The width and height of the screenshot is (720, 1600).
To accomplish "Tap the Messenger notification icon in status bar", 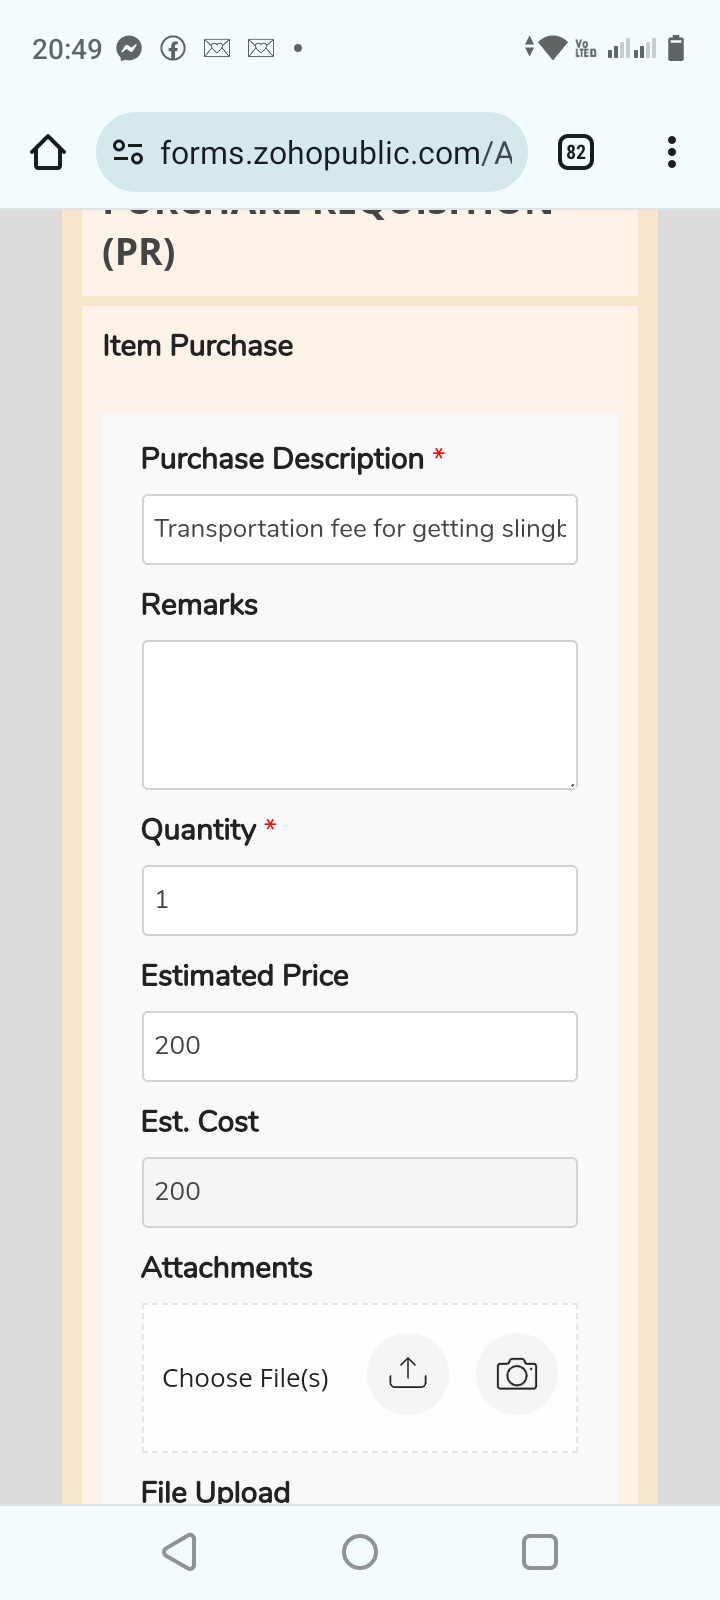I will click(129, 48).
